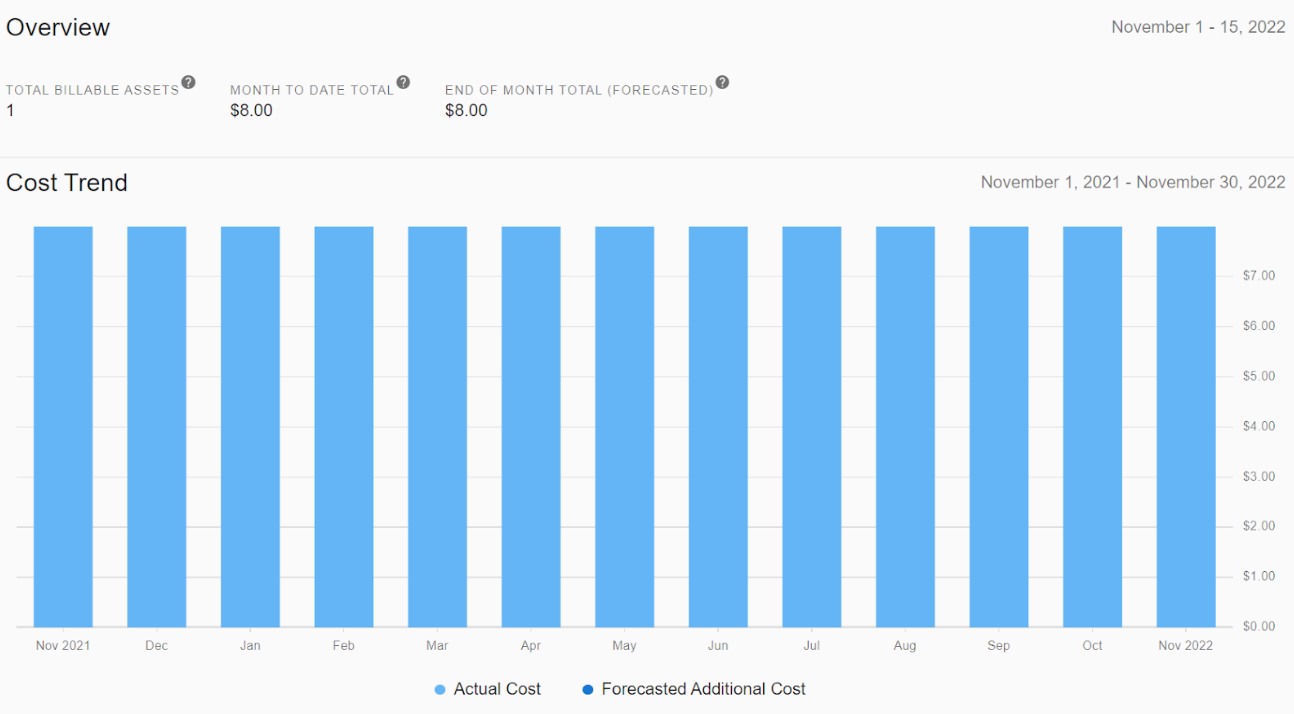Click the Cost Trend date range text
Image resolution: width=1294 pixels, height=714 pixels.
(1132, 182)
